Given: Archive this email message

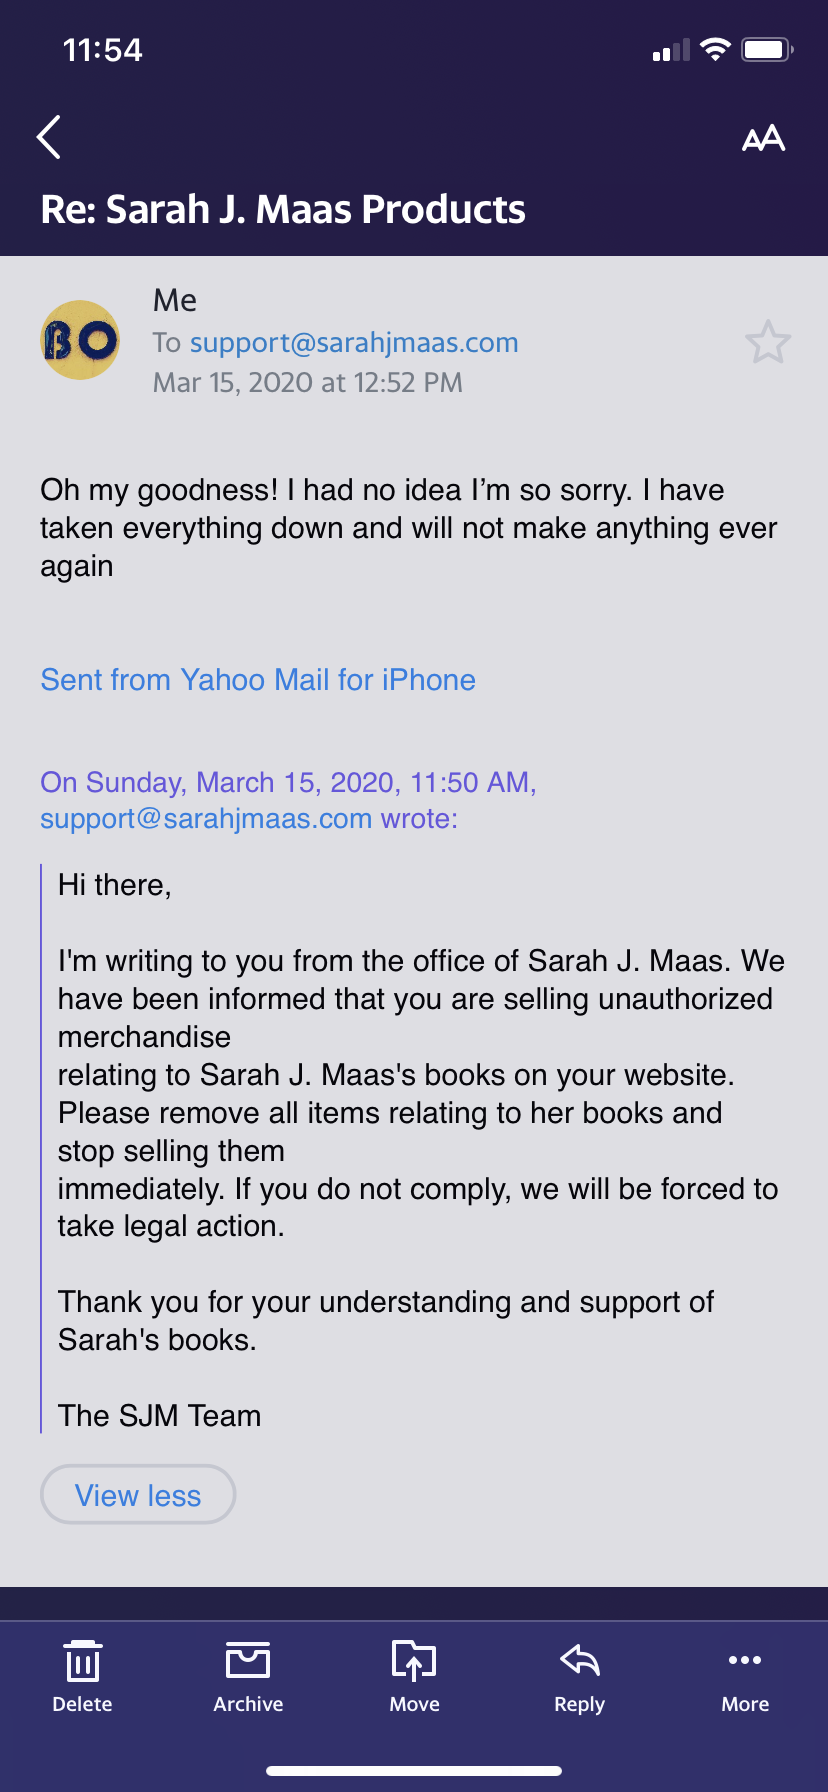Looking at the screenshot, I should click(x=248, y=1677).
